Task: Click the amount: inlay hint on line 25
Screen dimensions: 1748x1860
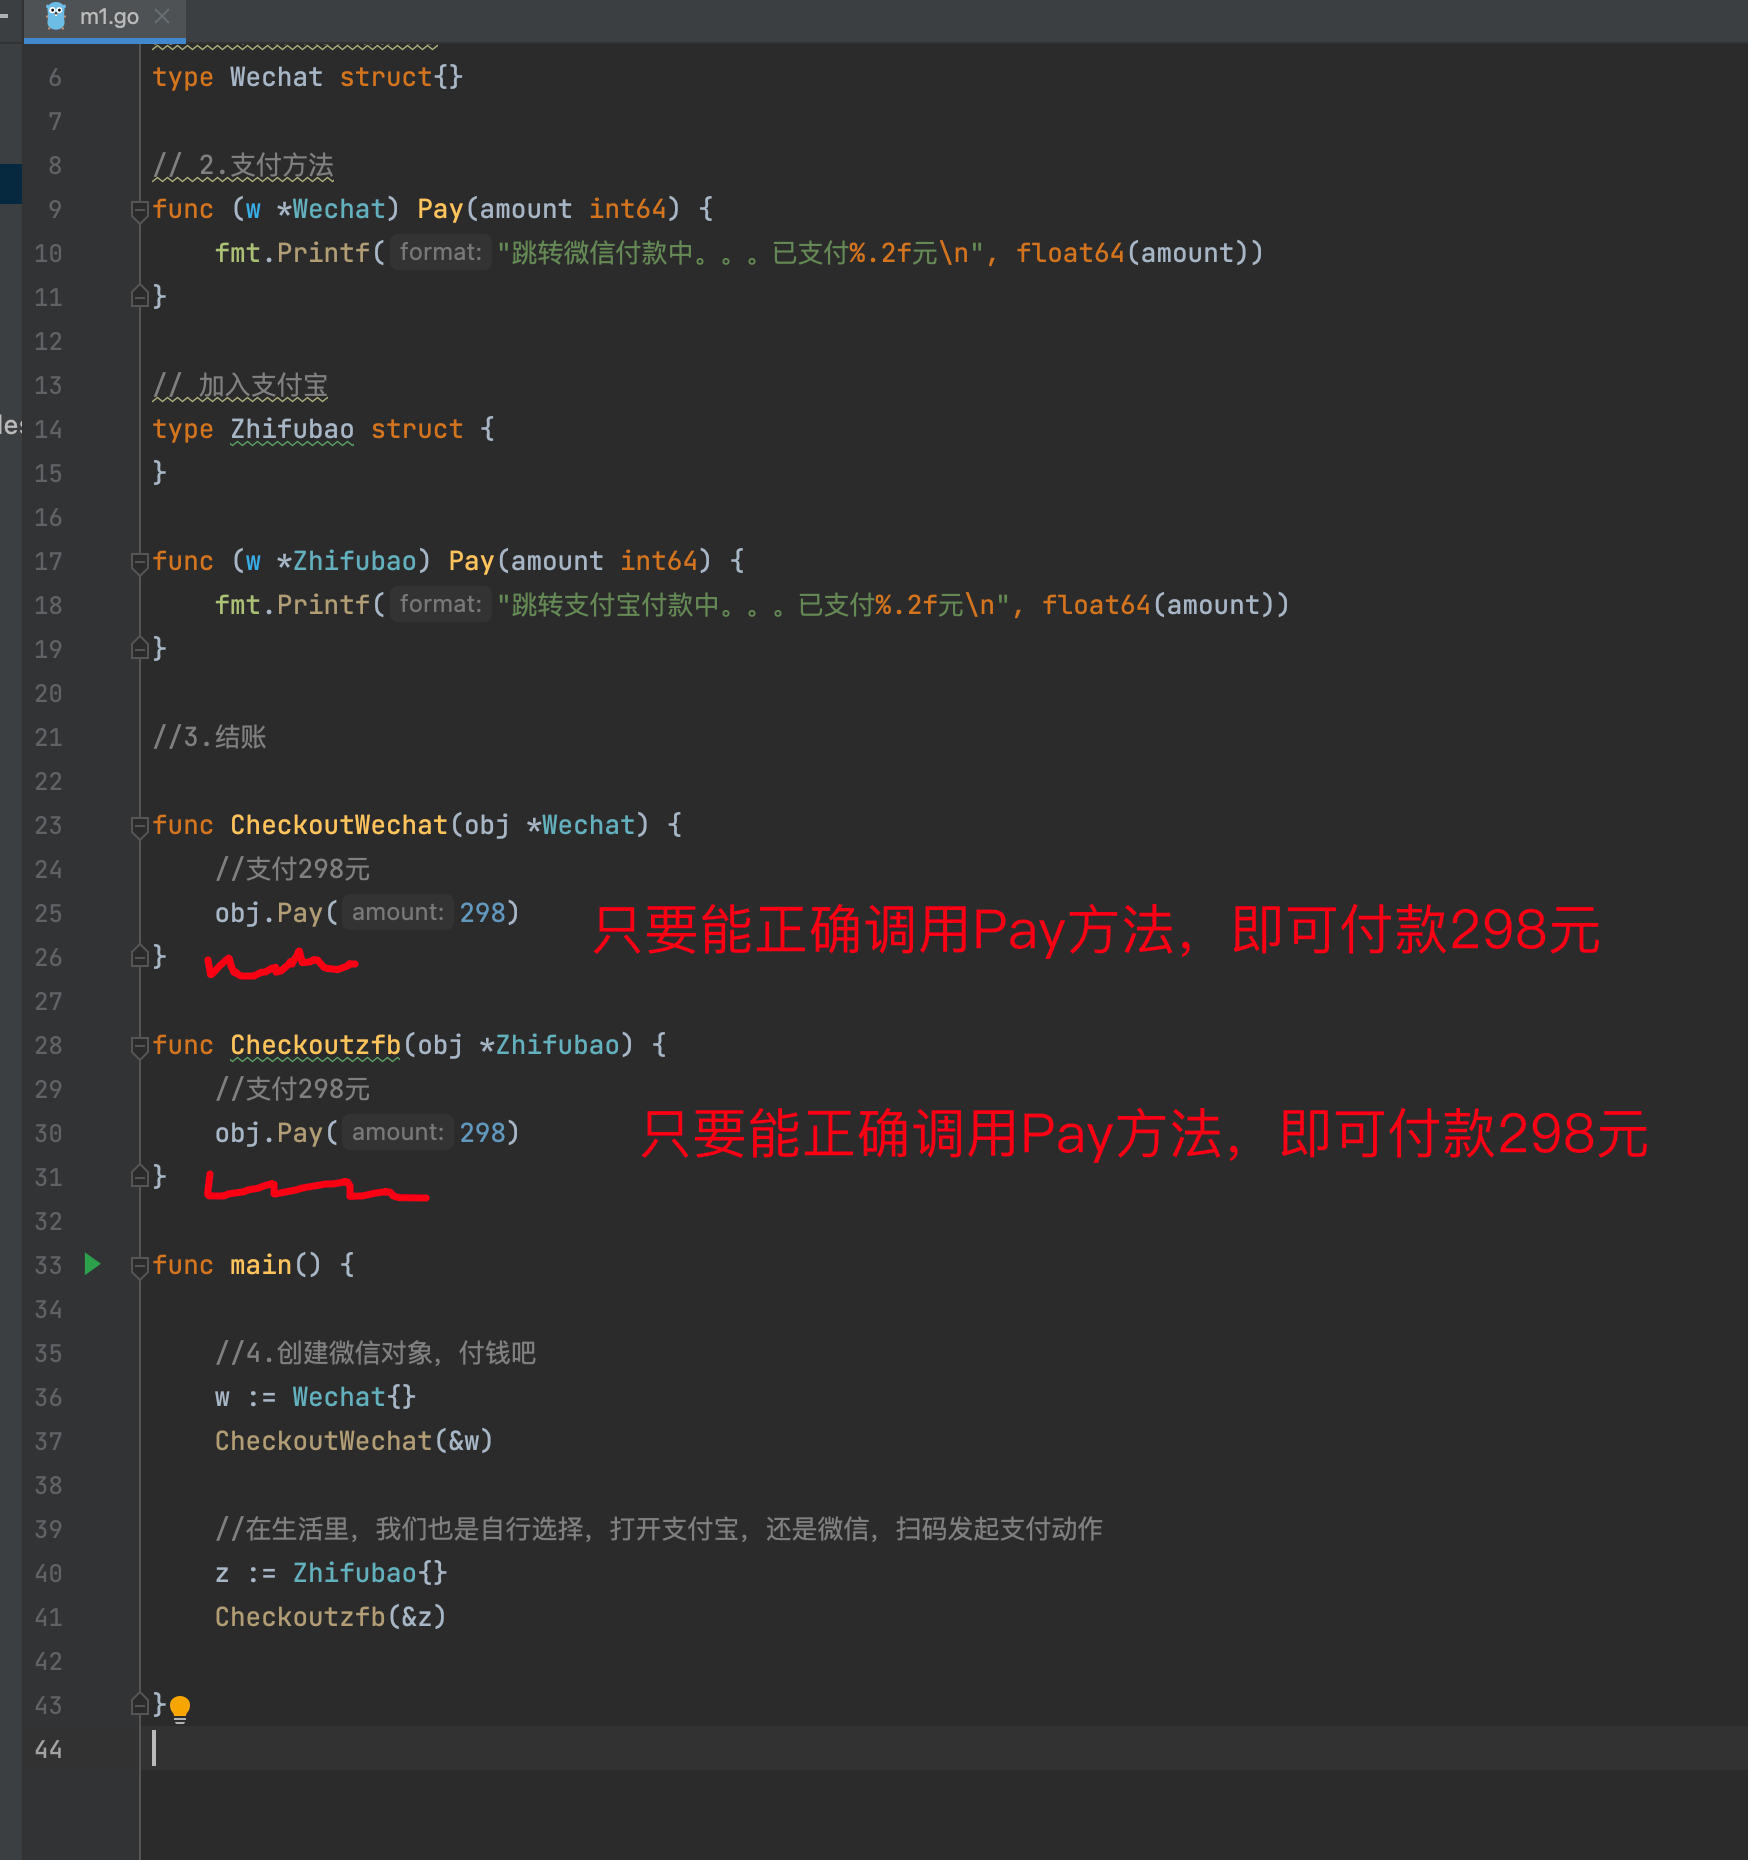Action: coord(396,911)
